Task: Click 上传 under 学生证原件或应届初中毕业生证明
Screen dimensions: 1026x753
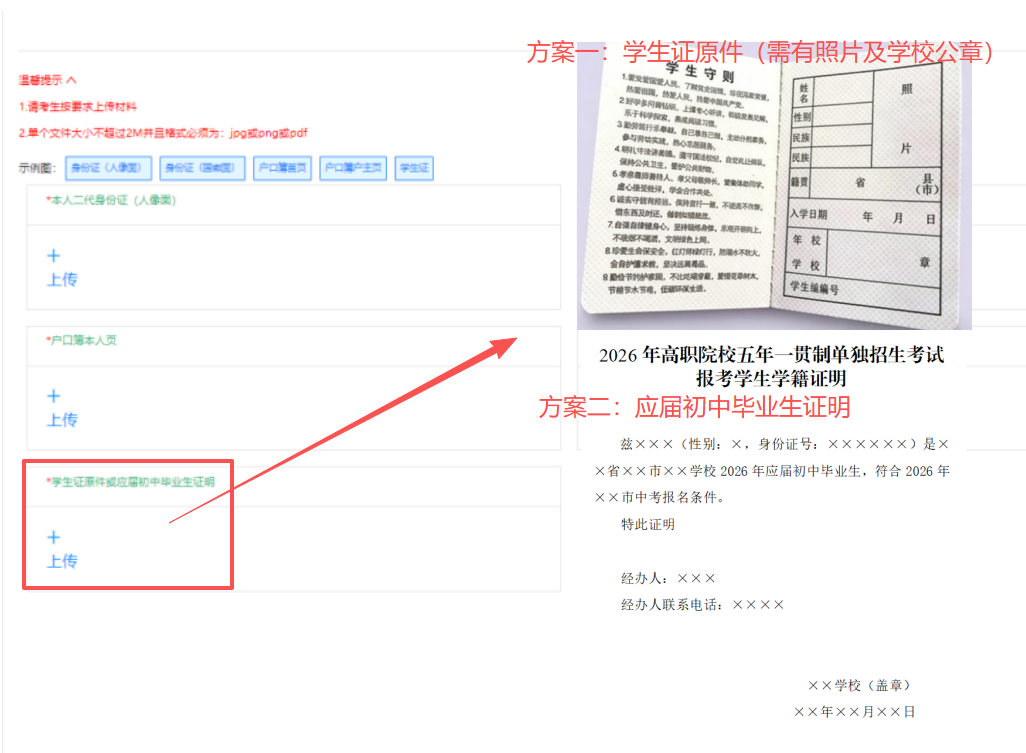Action: point(62,561)
